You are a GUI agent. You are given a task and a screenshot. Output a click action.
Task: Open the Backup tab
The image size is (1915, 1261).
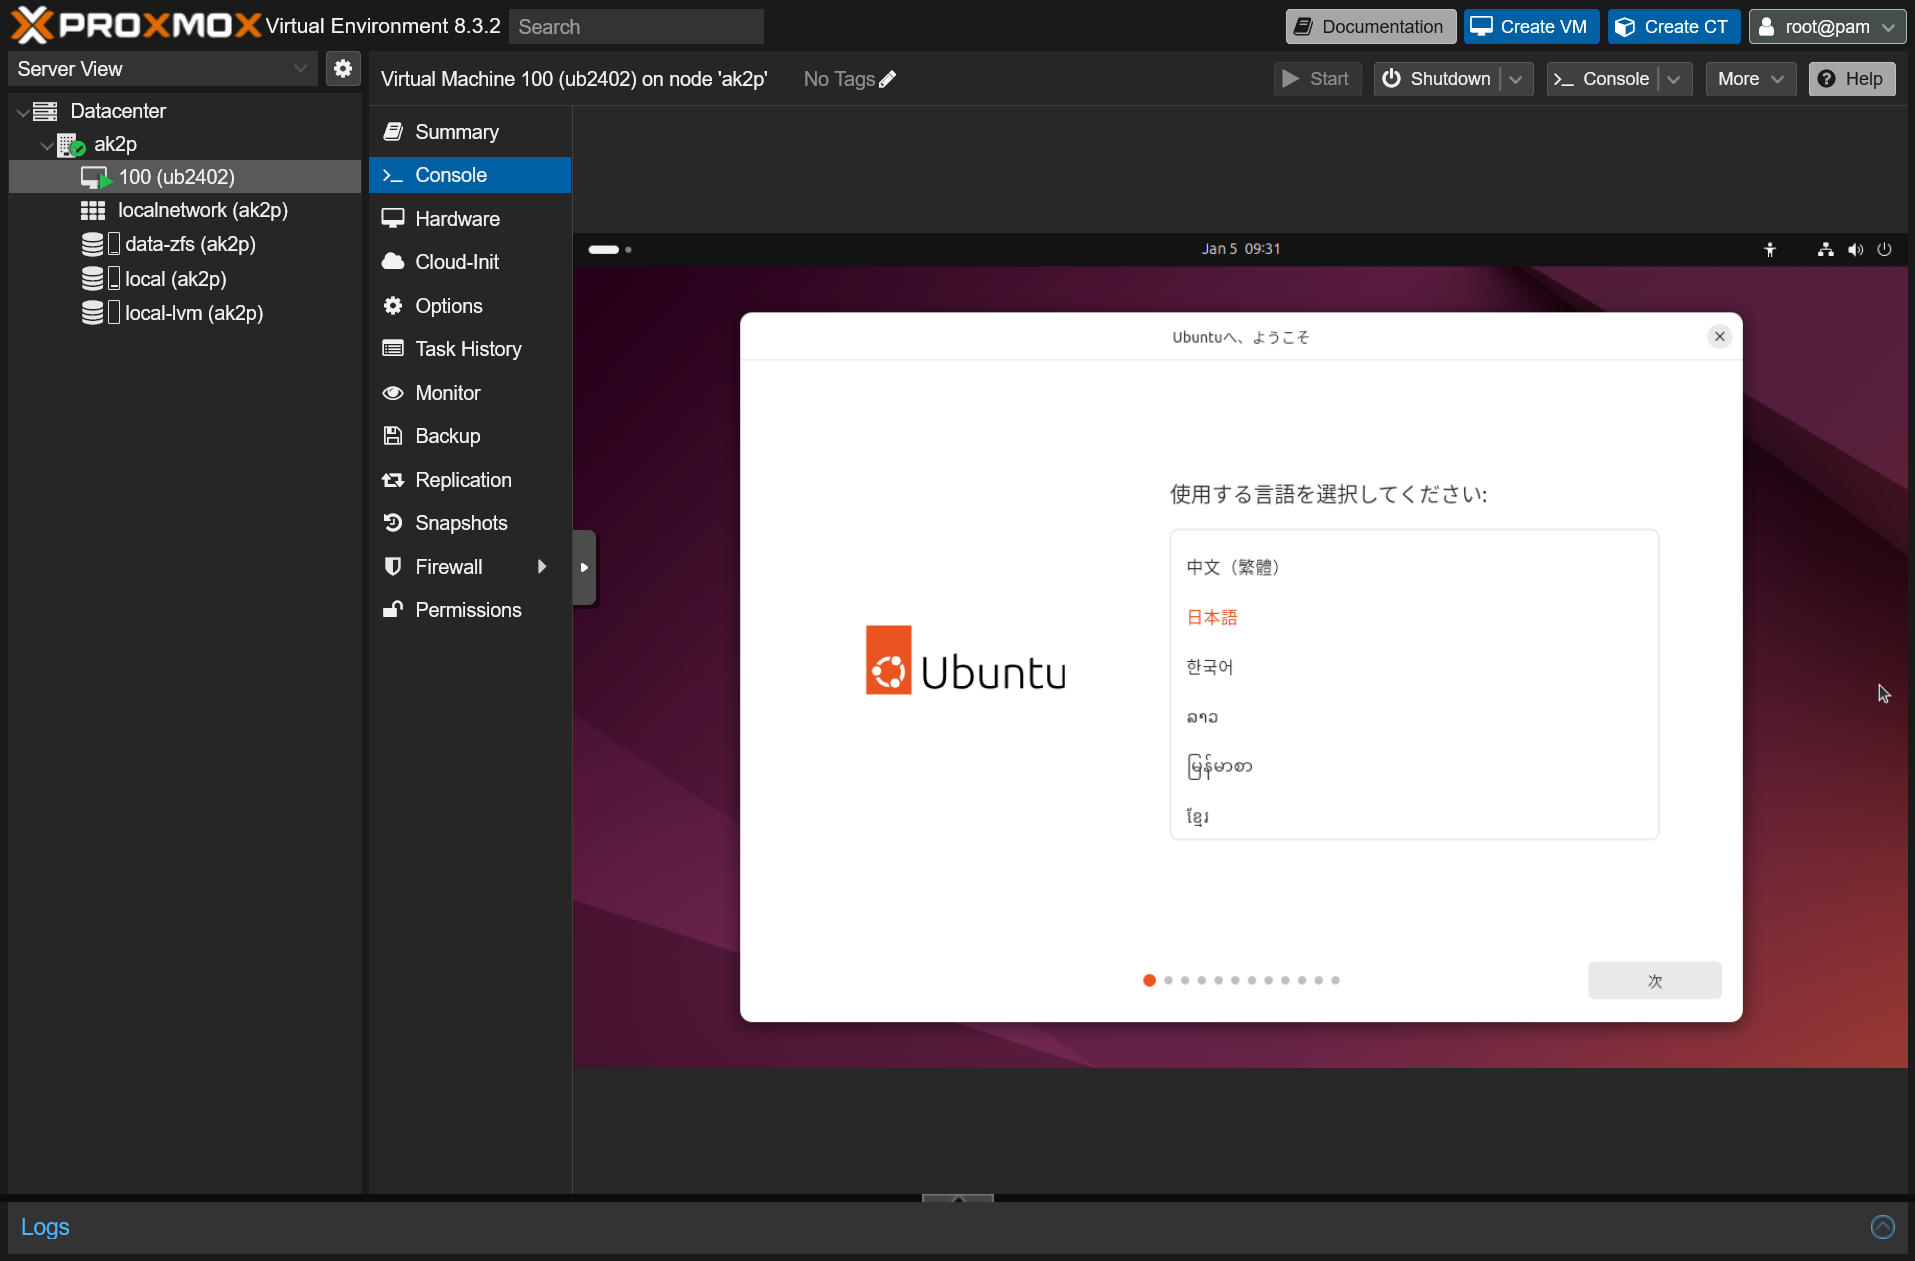(470, 436)
